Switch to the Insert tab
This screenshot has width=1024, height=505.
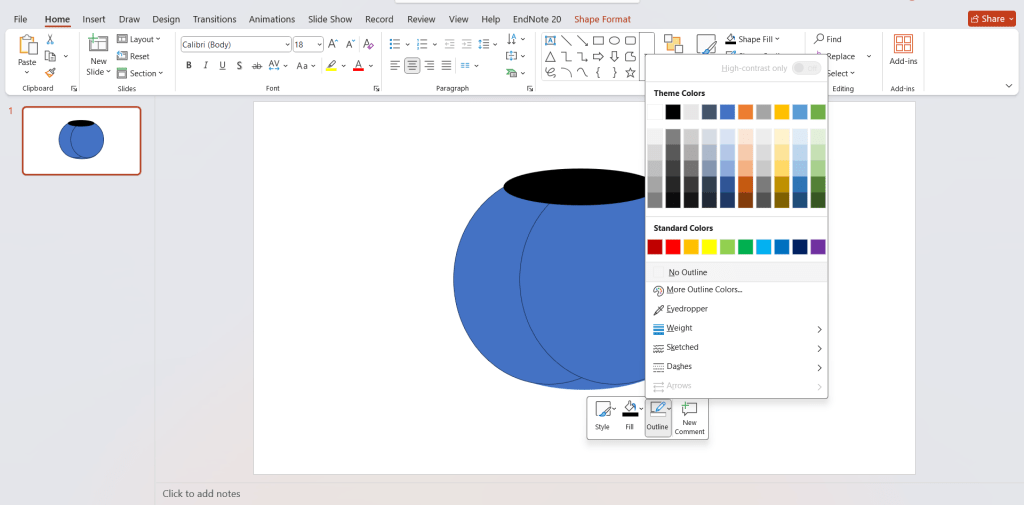94,19
